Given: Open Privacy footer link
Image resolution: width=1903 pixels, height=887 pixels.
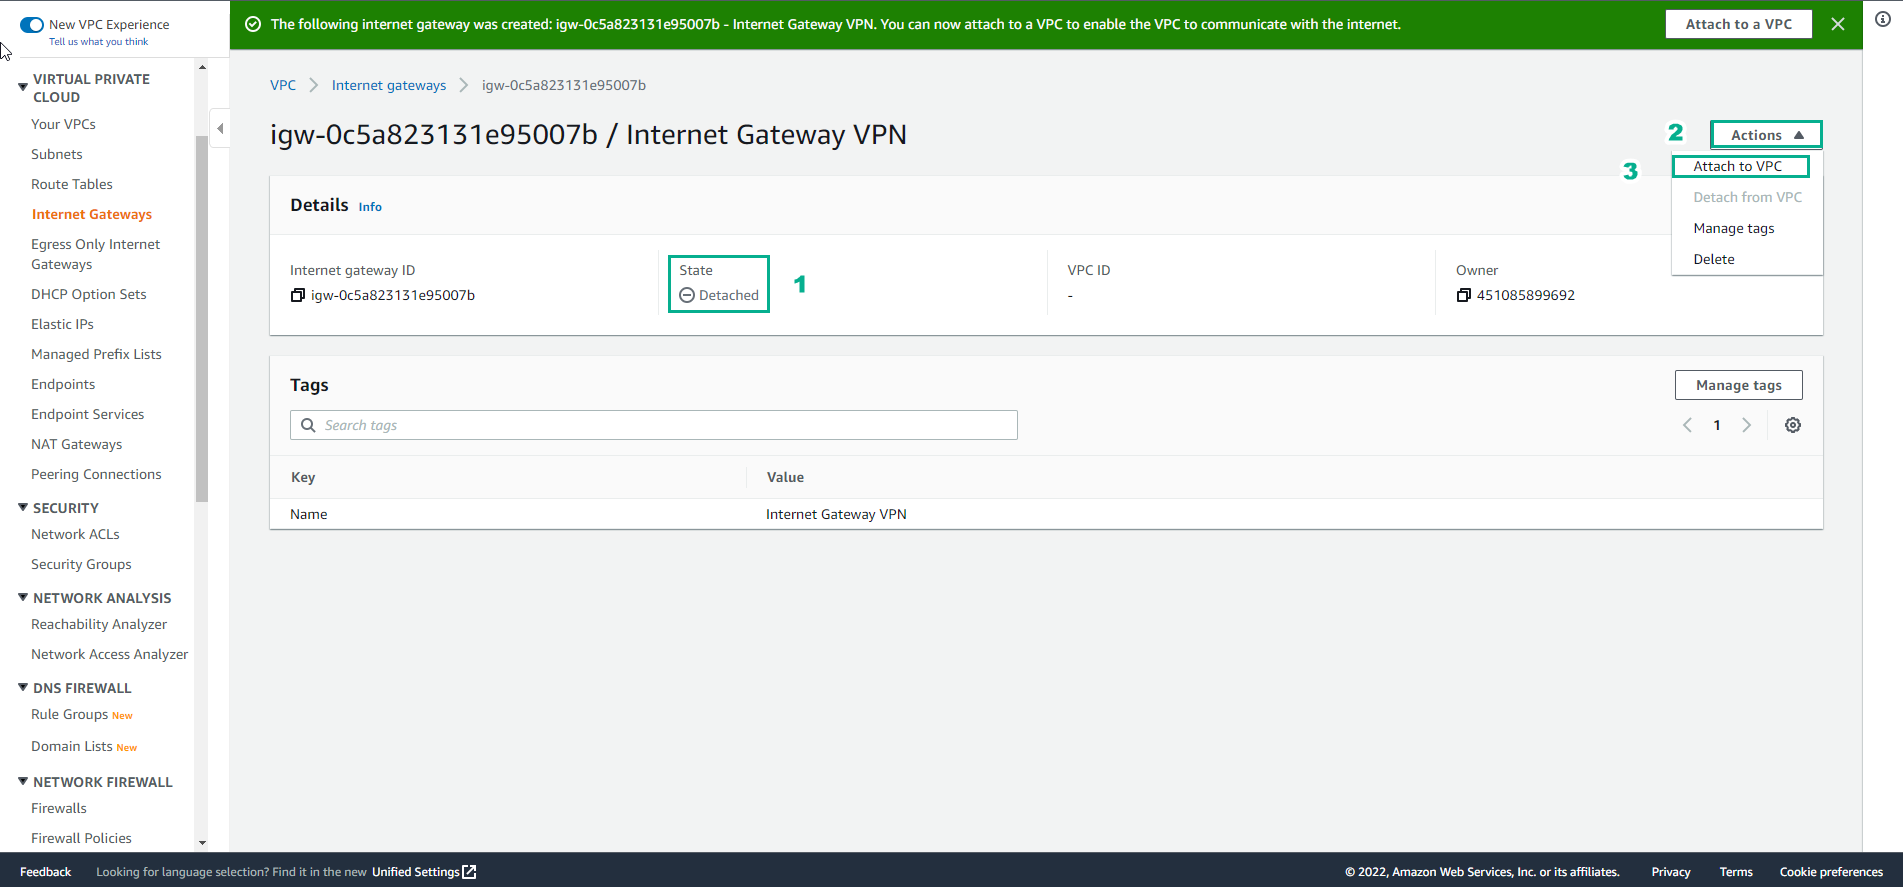Looking at the screenshot, I should coord(1671,872).
